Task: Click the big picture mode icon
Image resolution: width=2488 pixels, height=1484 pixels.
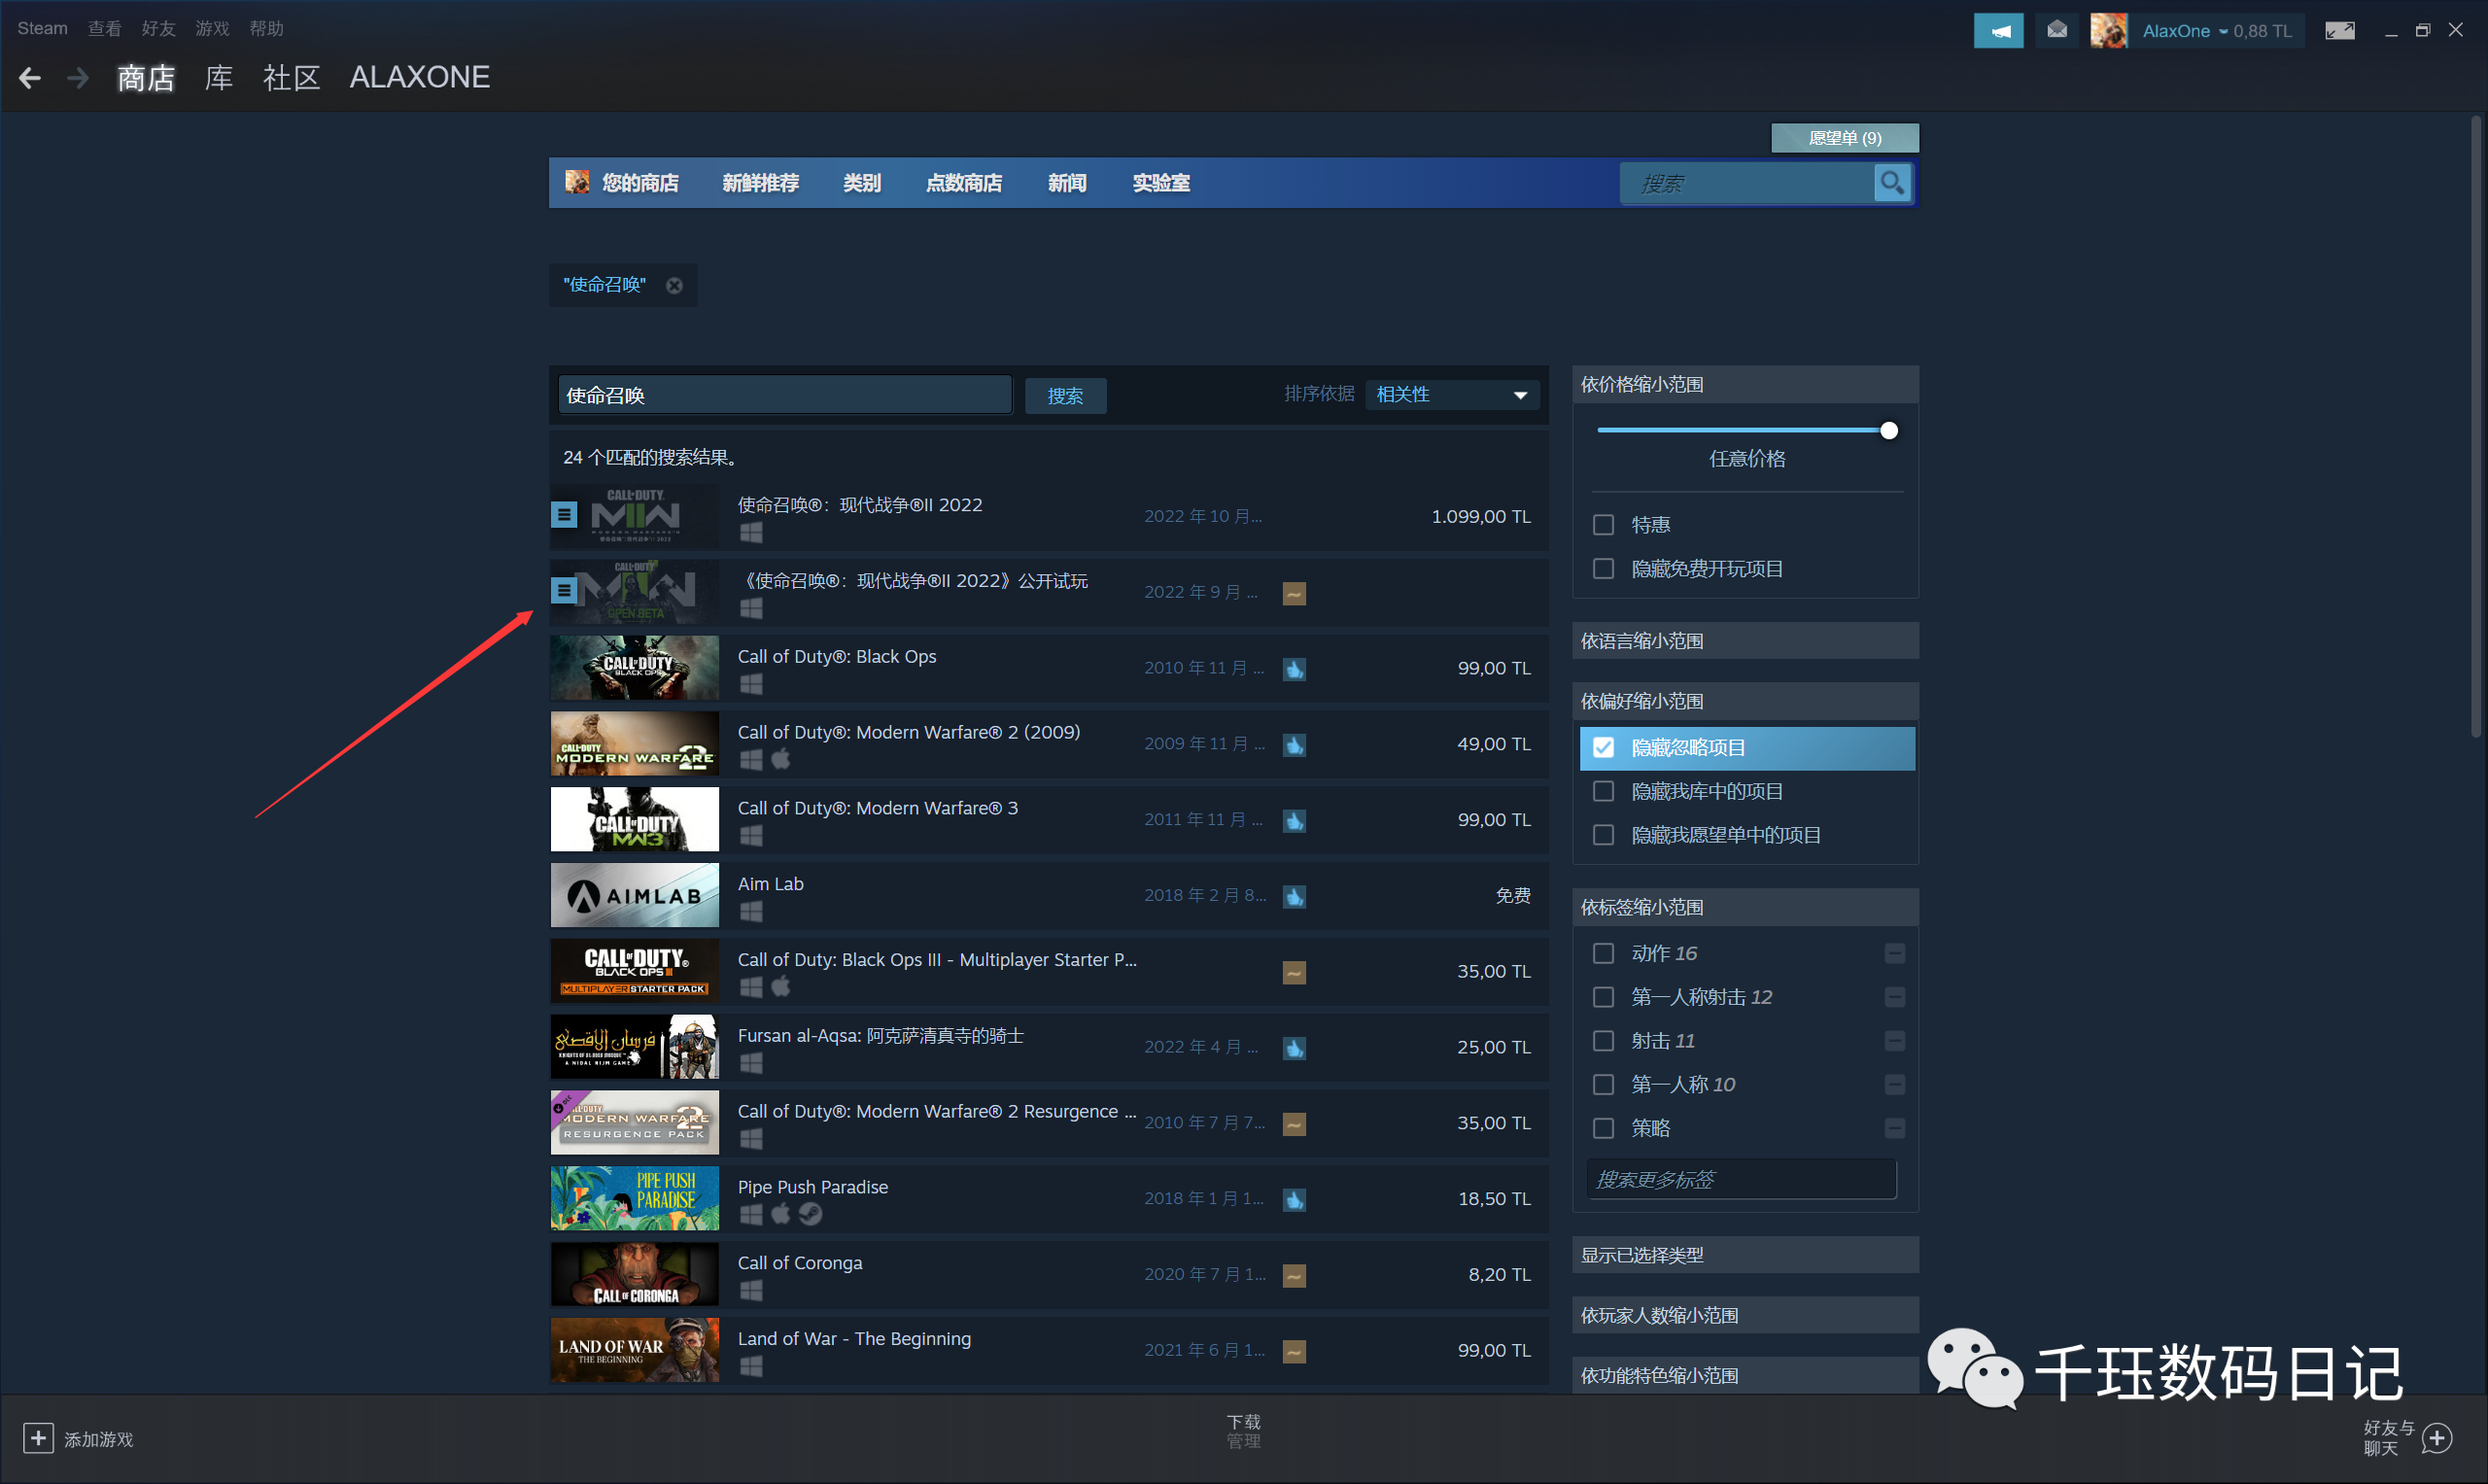Action: tap(2339, 31)
